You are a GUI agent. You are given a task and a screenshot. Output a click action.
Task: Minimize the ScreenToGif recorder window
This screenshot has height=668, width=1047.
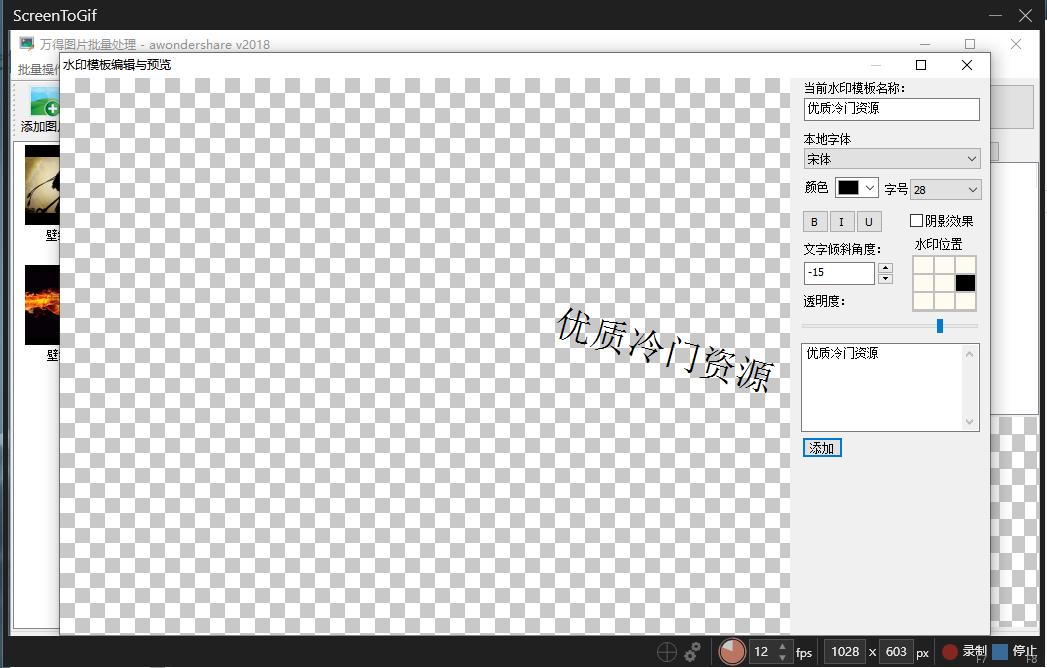[995, 15]
